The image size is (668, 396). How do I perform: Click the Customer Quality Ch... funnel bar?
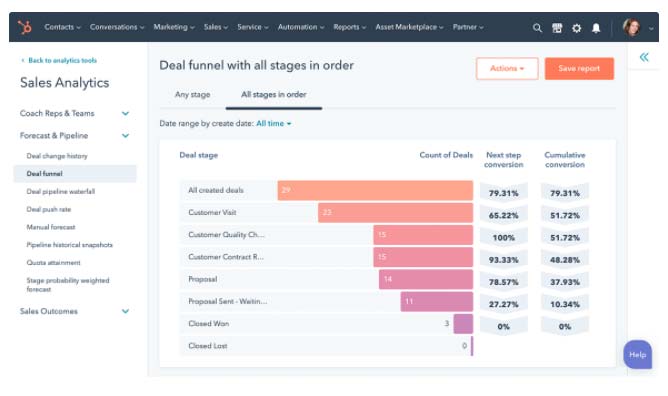(x=423, y=235)
